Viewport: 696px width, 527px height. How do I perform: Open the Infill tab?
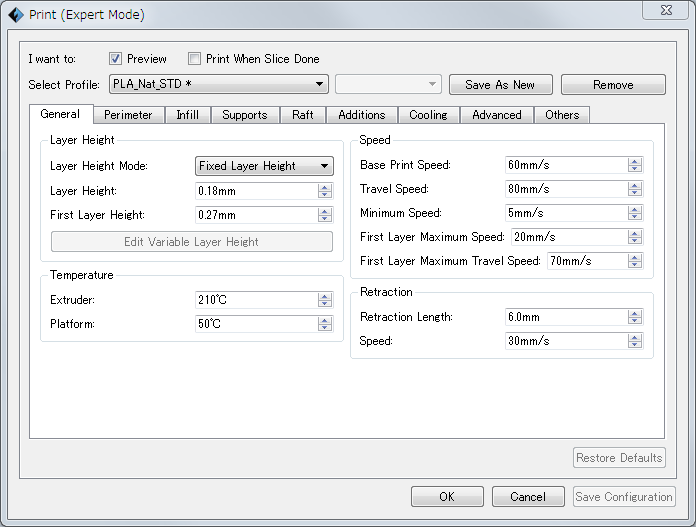click(x=188, y=115)
